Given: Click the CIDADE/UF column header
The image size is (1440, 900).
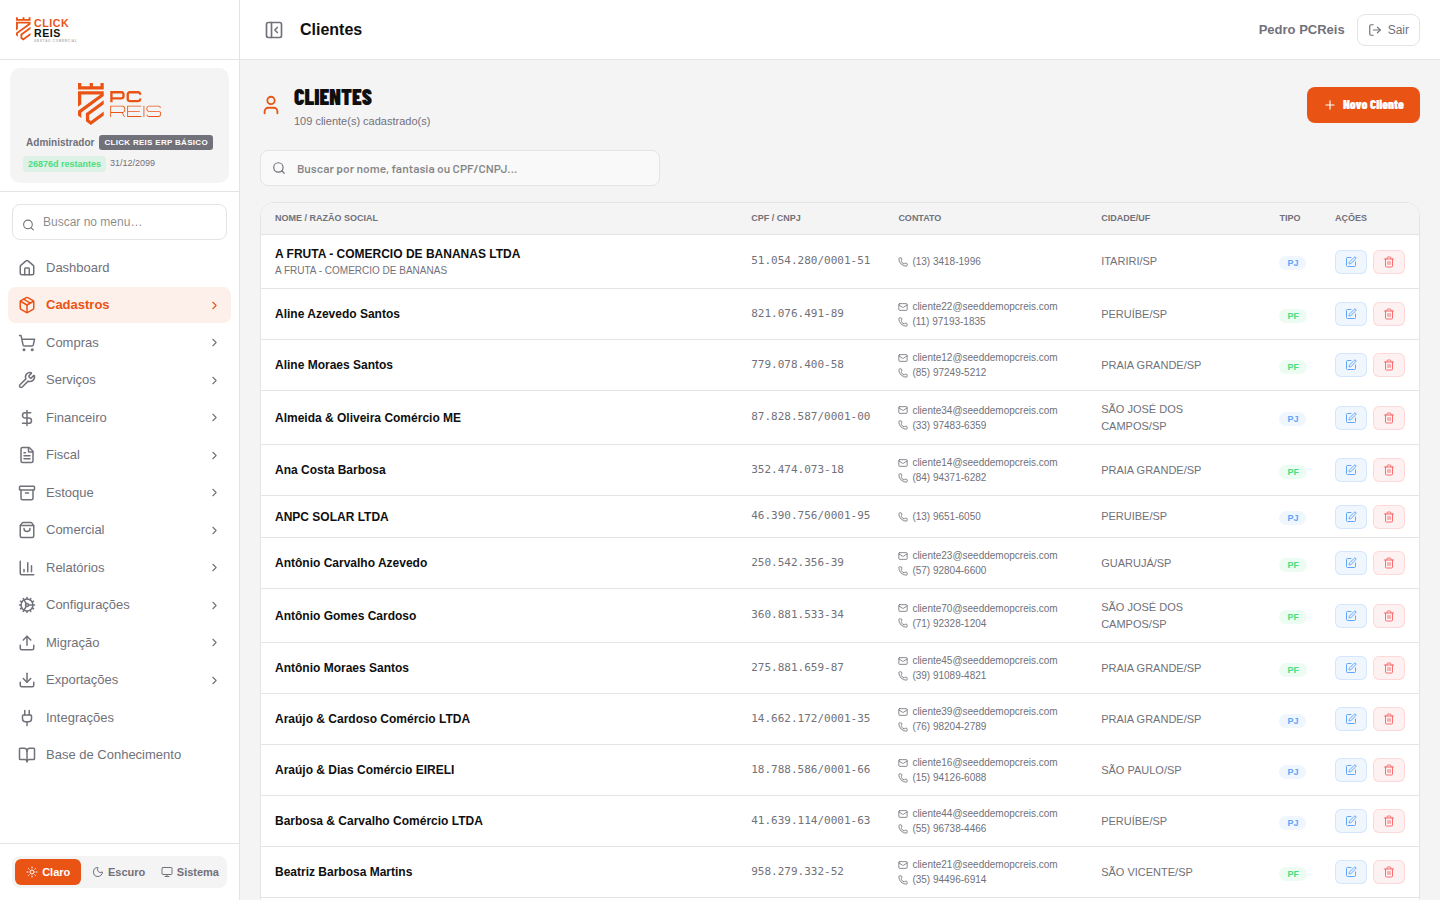Looking at the screenshot, I should point(1126,218).
